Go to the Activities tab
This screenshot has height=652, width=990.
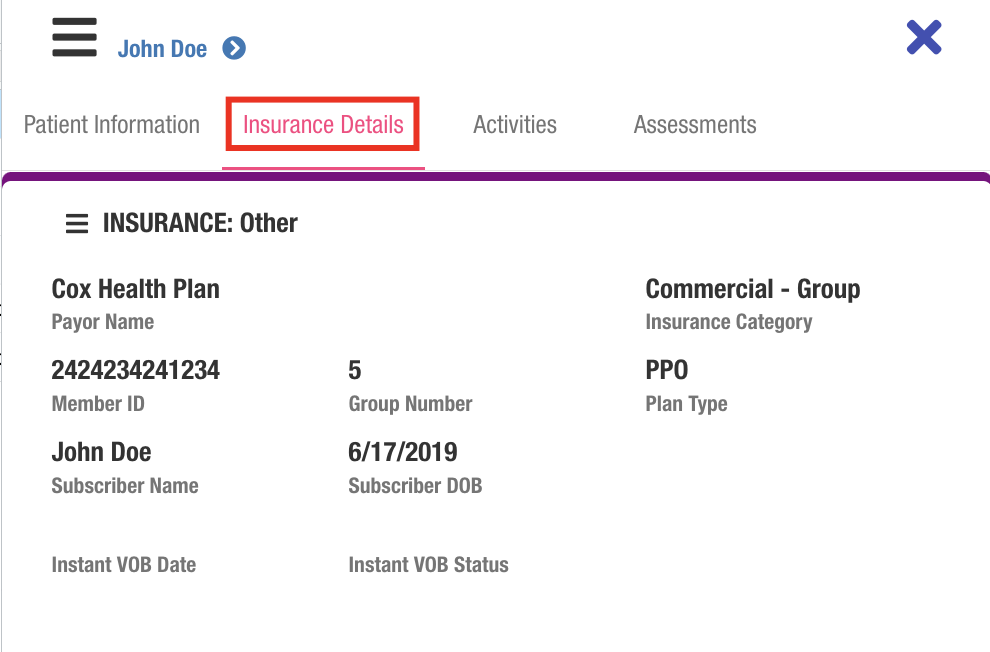pyautogui.click(x=515, y=125)
